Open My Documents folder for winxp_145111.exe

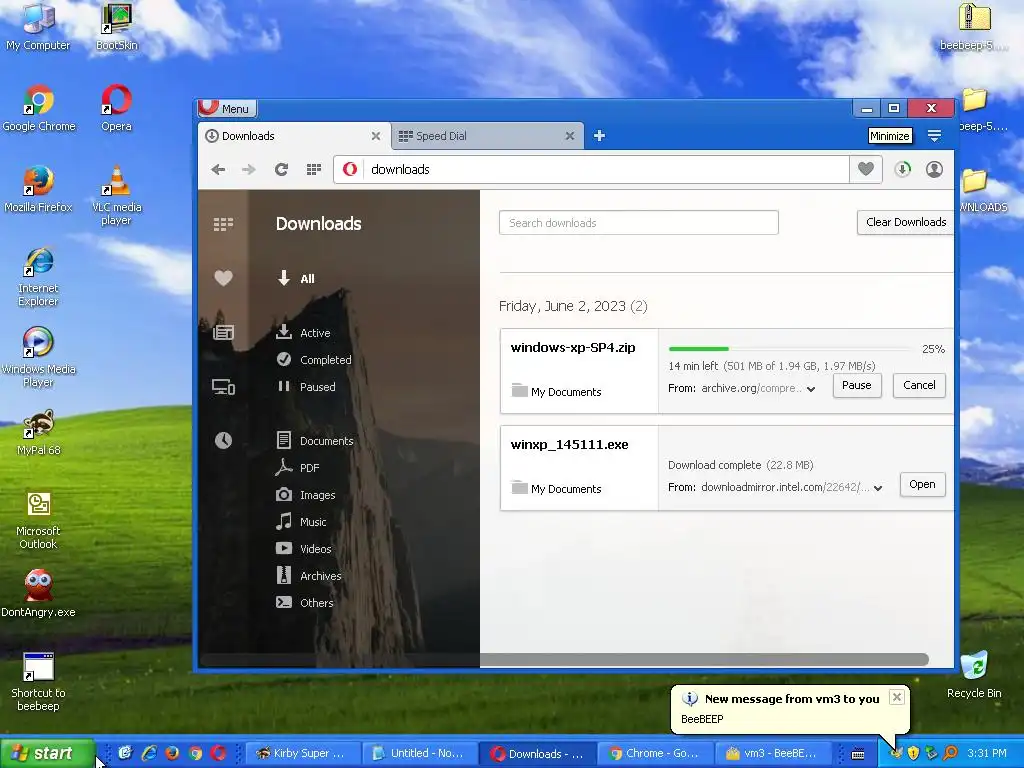pyautogui.click(x=556, y=488)
